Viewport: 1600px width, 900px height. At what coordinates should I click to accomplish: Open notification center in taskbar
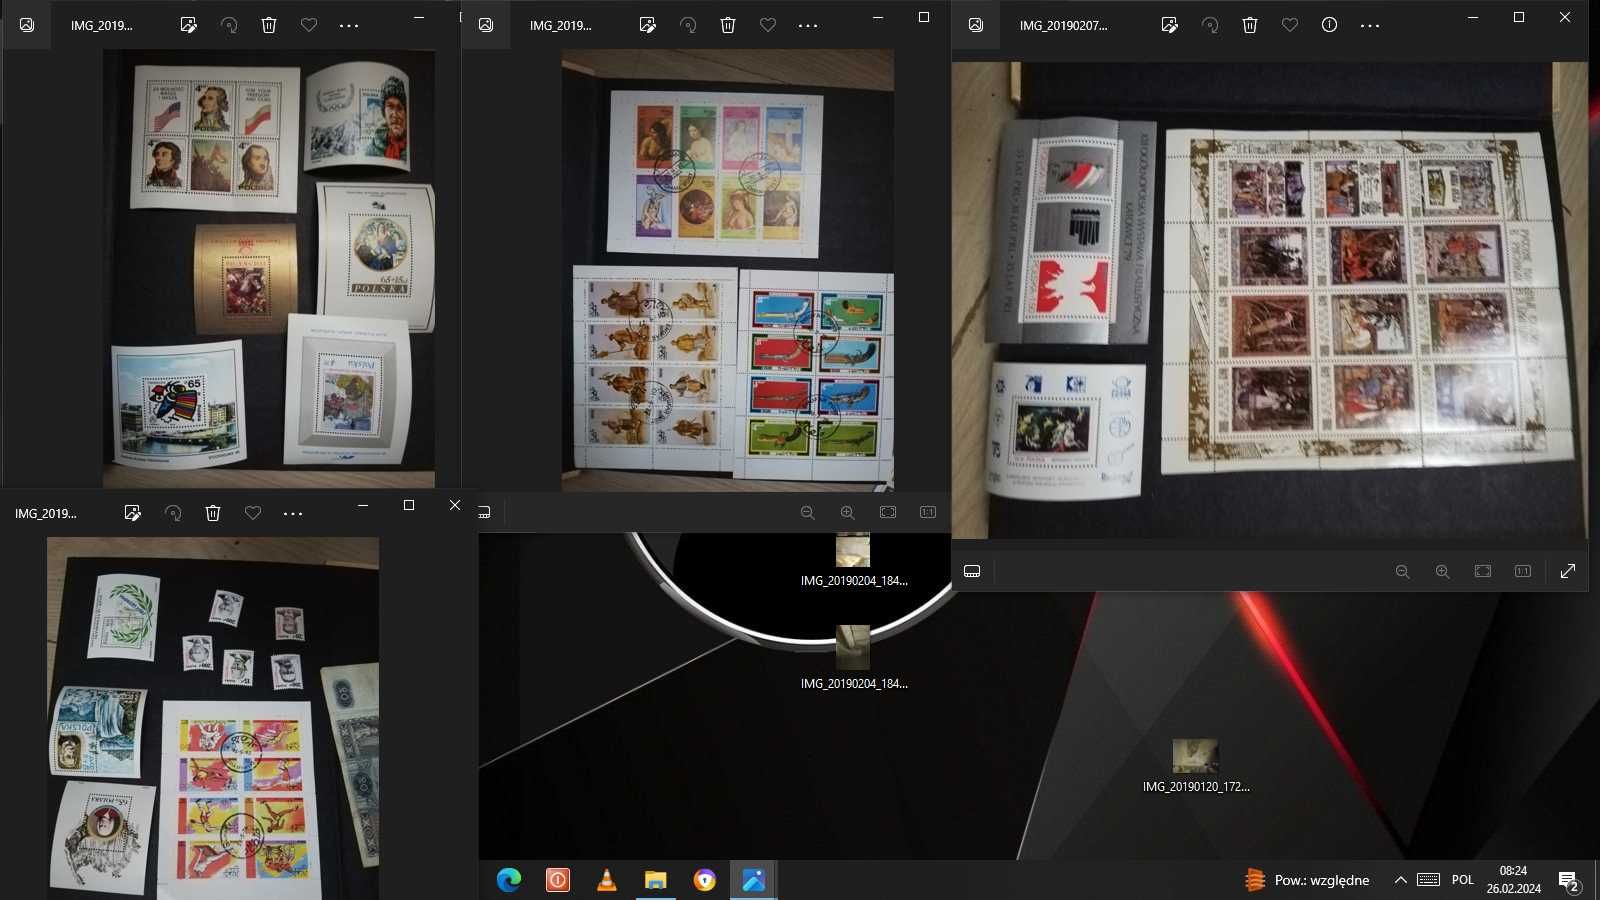point(1569,881)
